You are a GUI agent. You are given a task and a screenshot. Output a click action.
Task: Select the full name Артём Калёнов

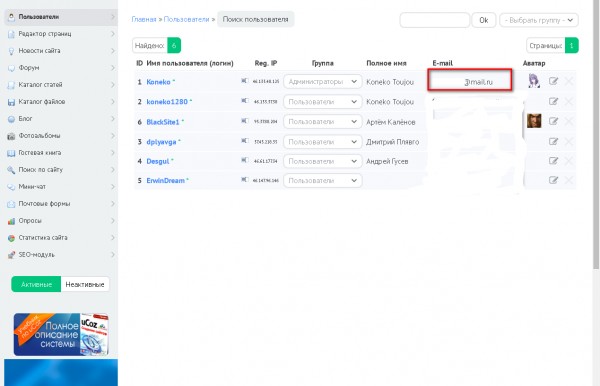point(390,122)
